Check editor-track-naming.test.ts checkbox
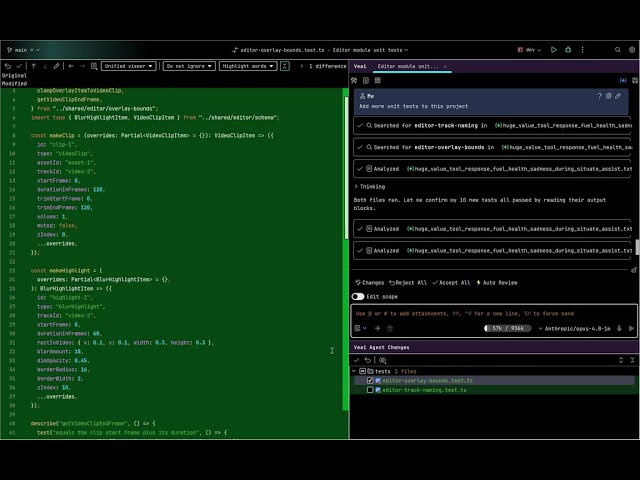This screenshot has width=640, height=480. [370, 390]
